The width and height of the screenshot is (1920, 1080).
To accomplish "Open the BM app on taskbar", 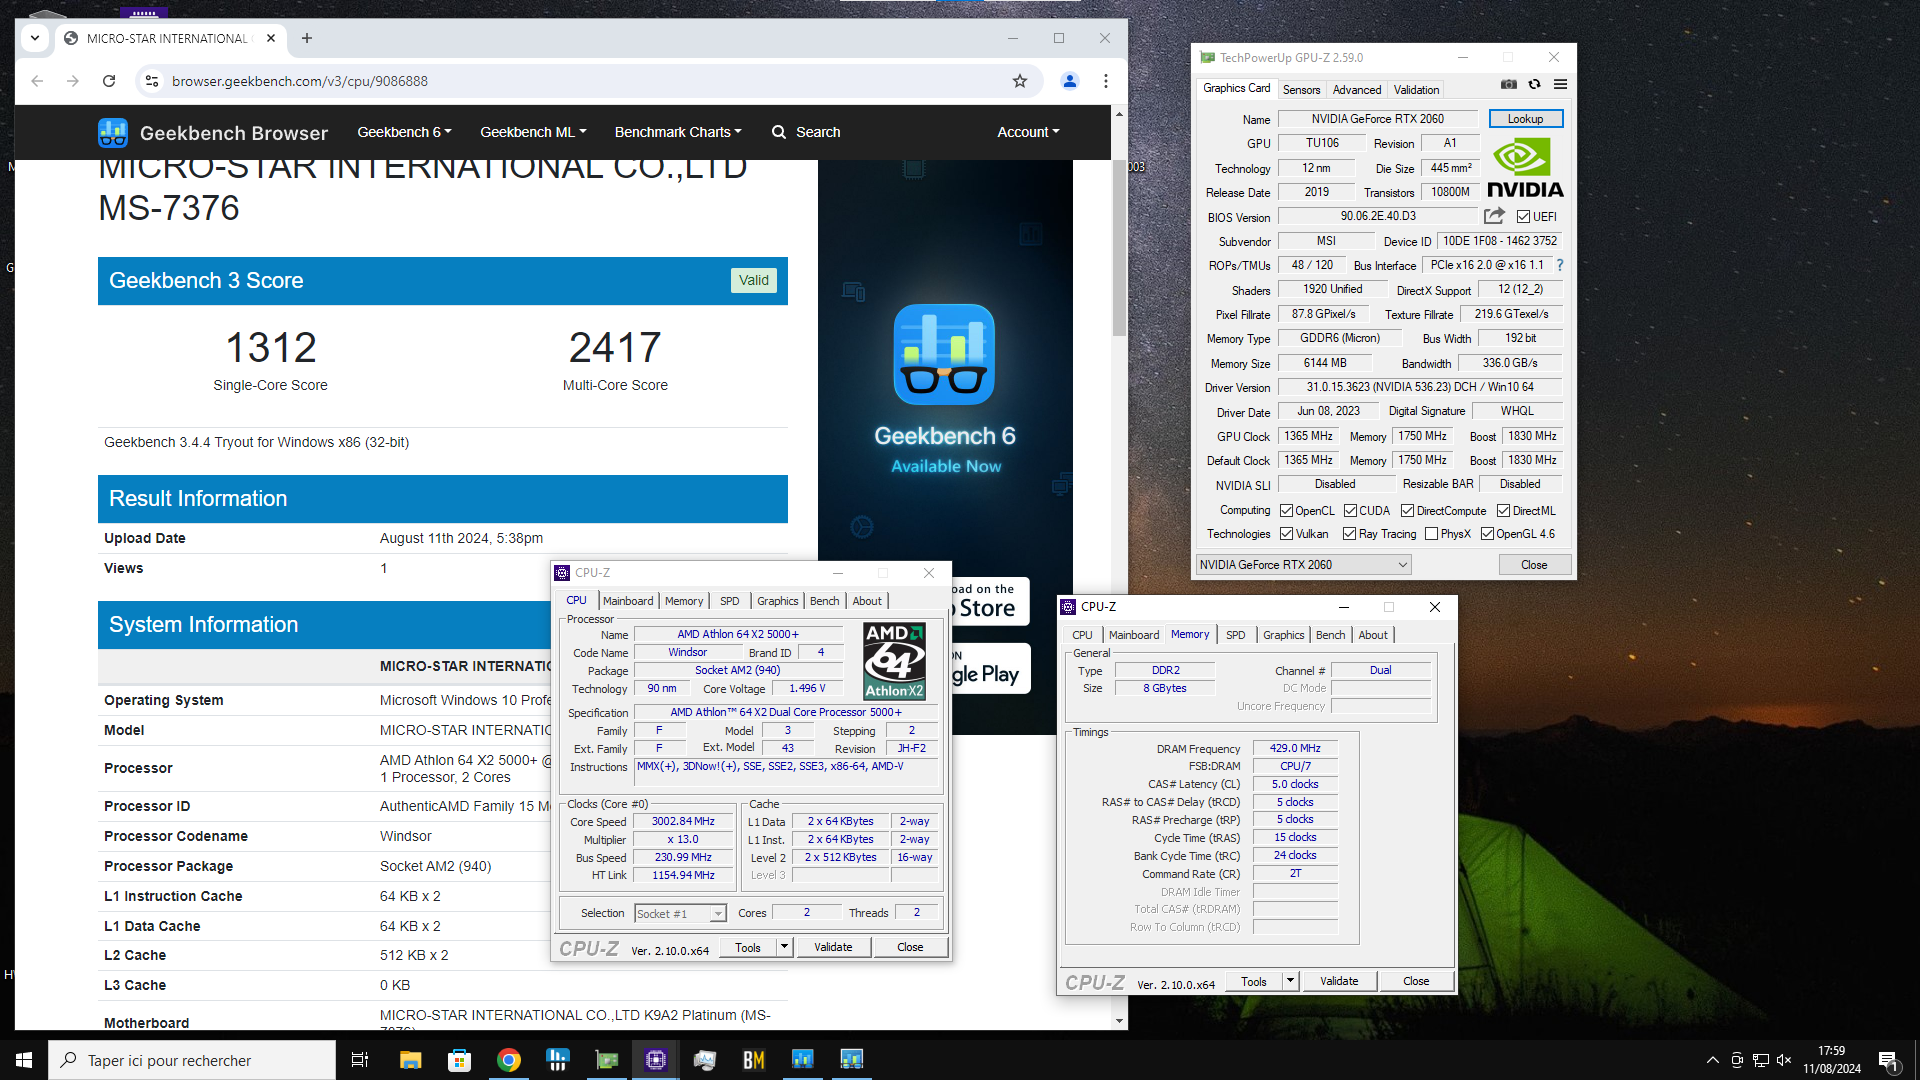I will click(753, 1060).
